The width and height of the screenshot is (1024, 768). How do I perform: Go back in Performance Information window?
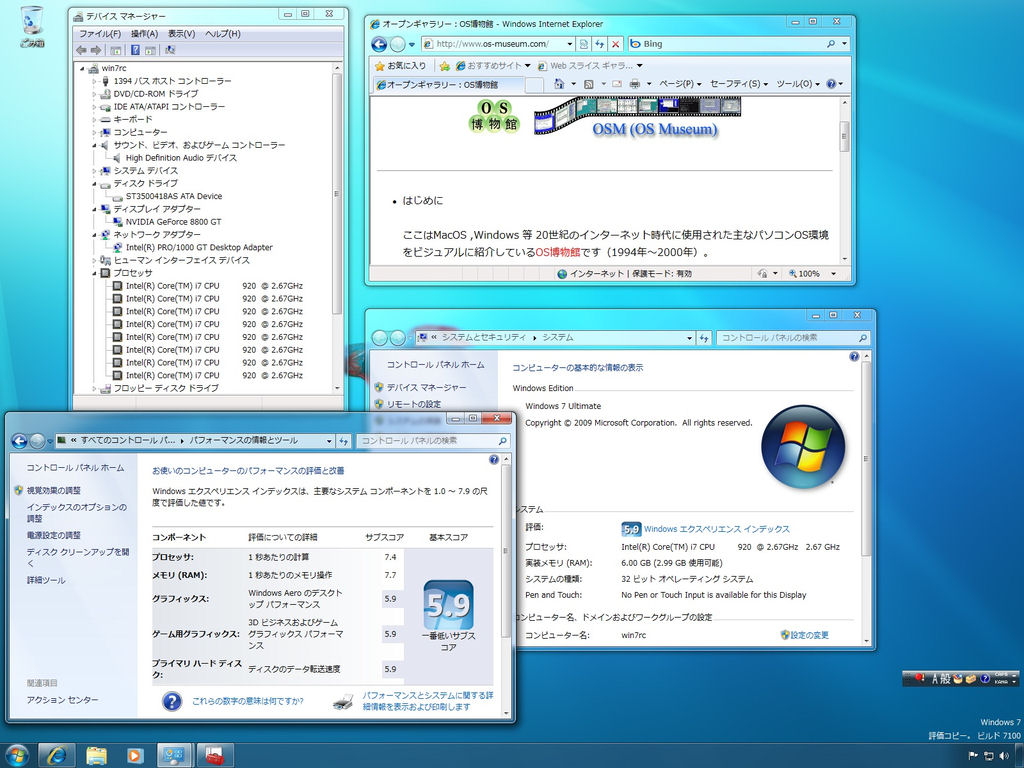coord(20,441)
